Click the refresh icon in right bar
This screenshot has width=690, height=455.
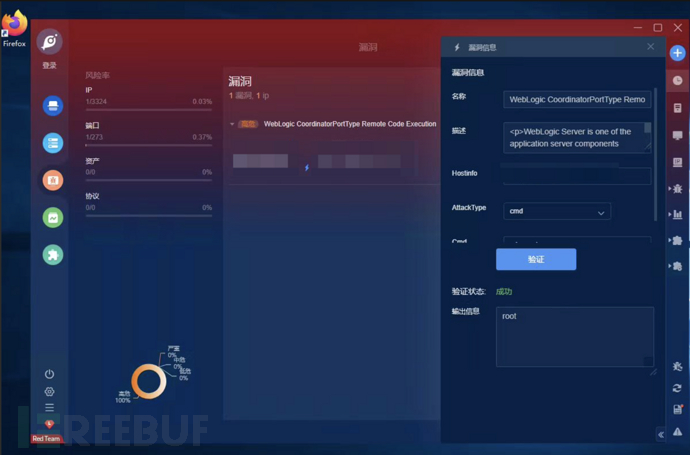point(677,388)
